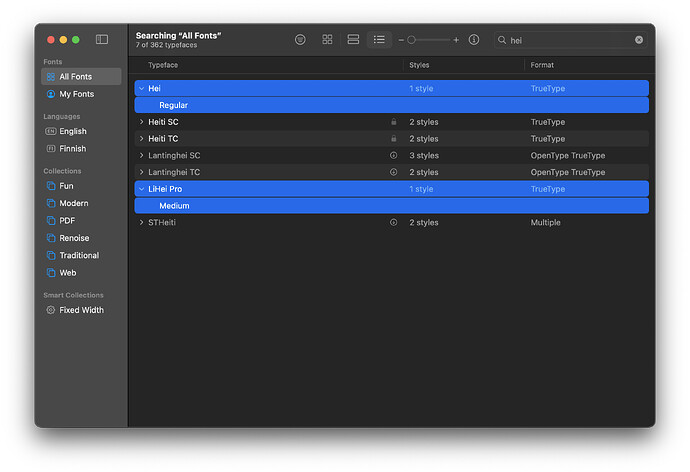Click the lock icon on Heiti TC

pos(393,139)
